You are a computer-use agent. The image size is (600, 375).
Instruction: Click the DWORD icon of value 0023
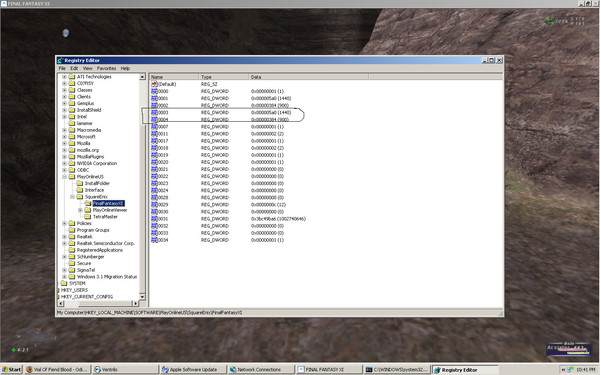point(154,183)
